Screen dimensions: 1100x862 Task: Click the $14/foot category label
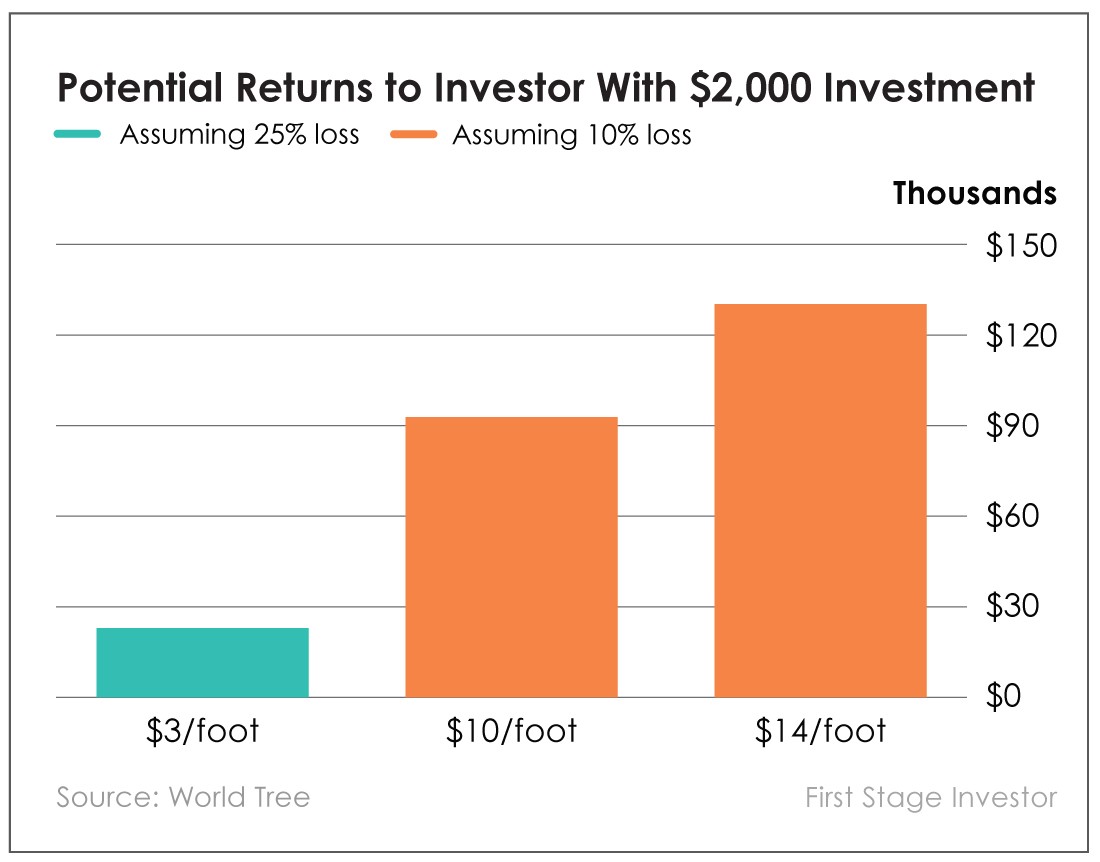(x=820, y=731)
